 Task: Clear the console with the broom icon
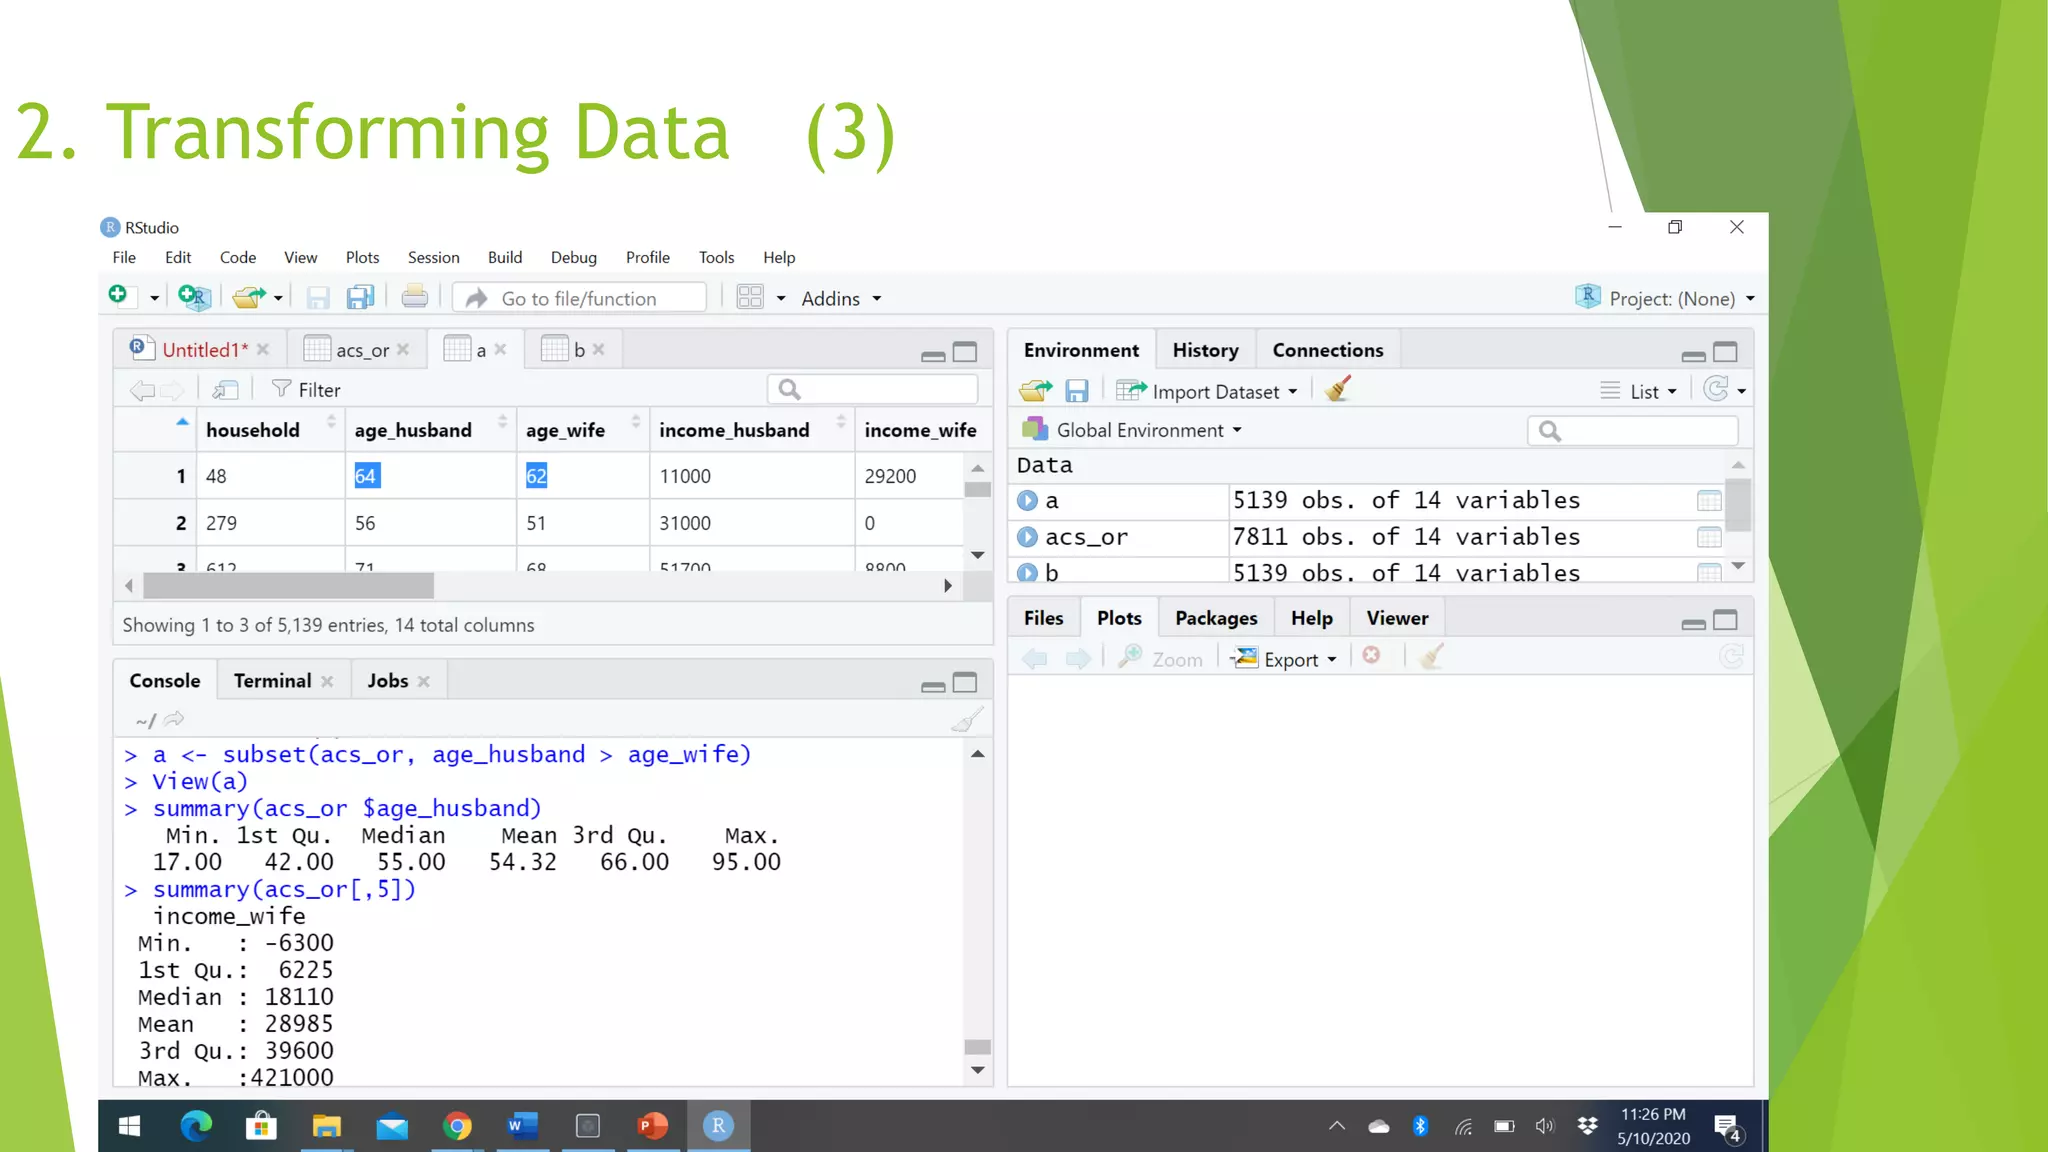[x=966, y=720]
